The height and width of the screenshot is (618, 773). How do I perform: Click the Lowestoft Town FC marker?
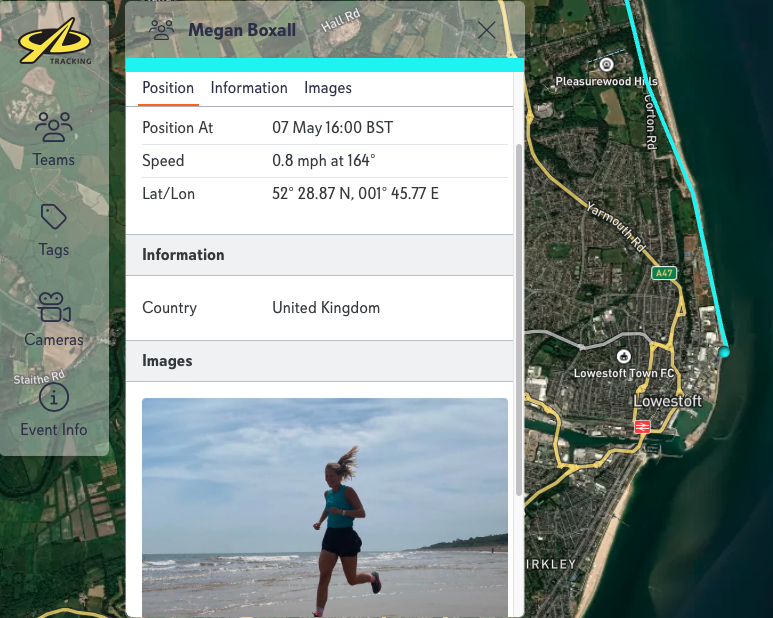click(624, 356)
